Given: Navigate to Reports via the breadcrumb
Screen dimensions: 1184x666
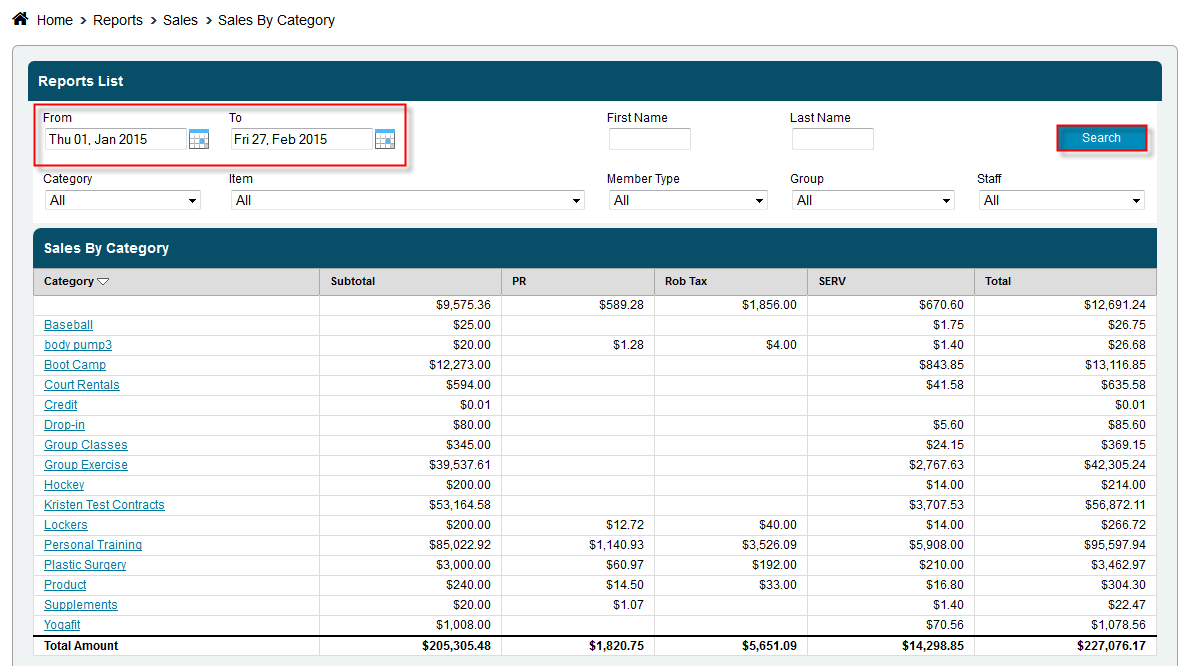Looking at the screenshot, I should [118, 19].
